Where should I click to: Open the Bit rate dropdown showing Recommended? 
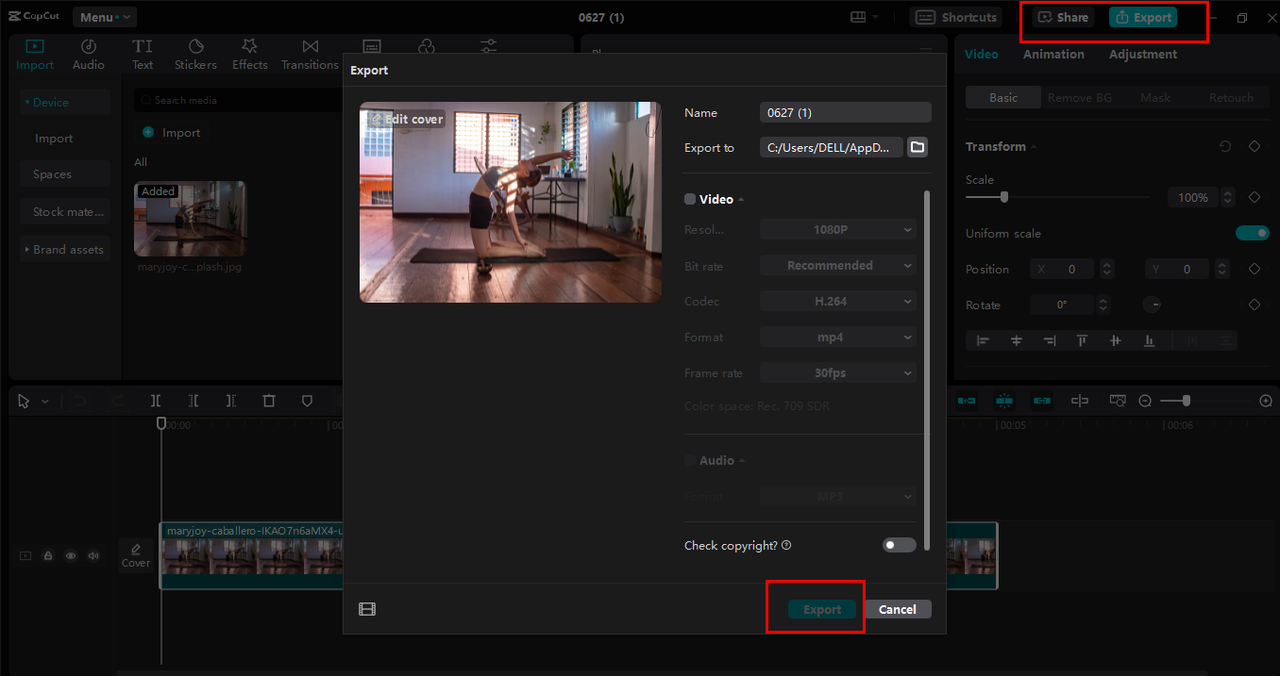(x=838, y=265)
